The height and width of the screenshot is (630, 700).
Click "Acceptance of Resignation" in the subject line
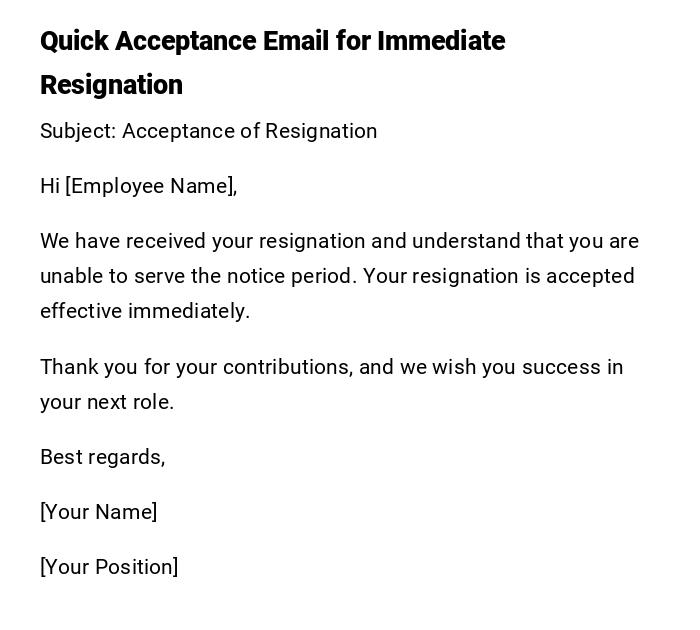249,131
